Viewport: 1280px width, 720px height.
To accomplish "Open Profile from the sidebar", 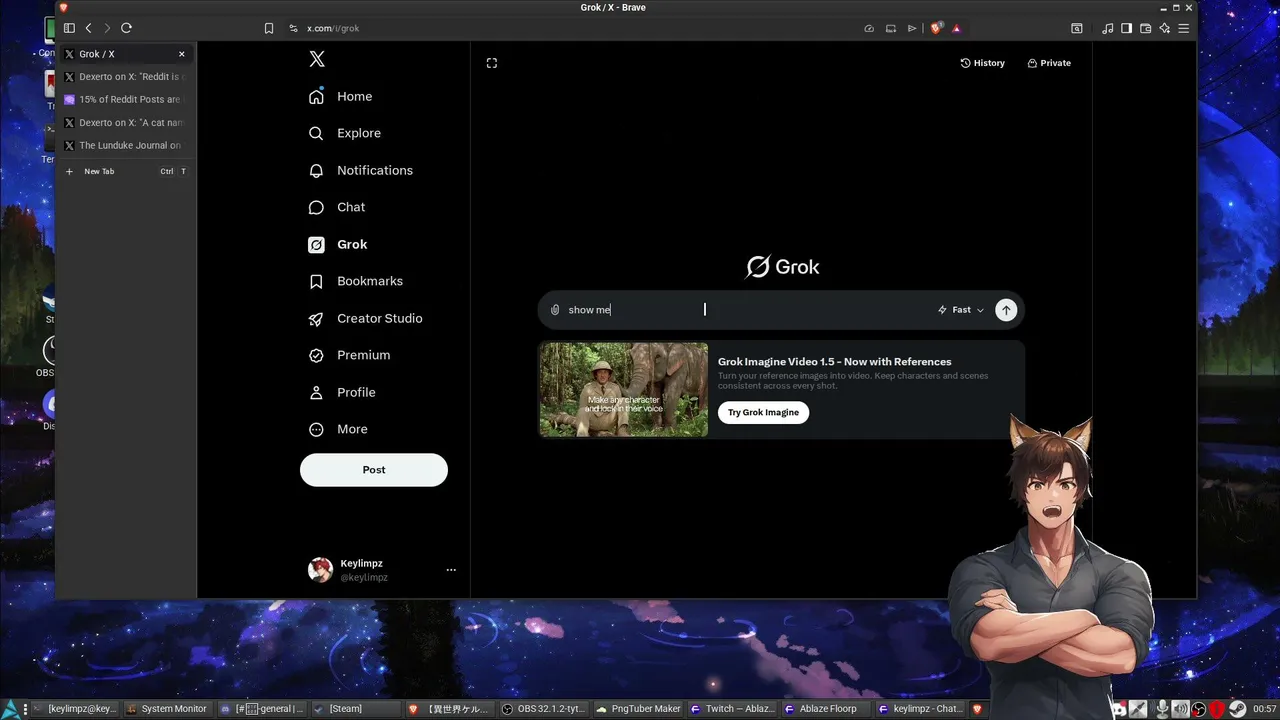I will (342, 392).
